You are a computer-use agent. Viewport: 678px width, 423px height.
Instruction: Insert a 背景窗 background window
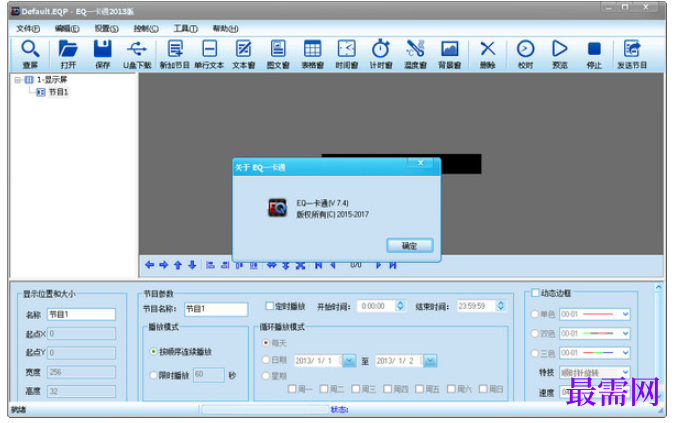pyautogui.click(x=450, y=49)
